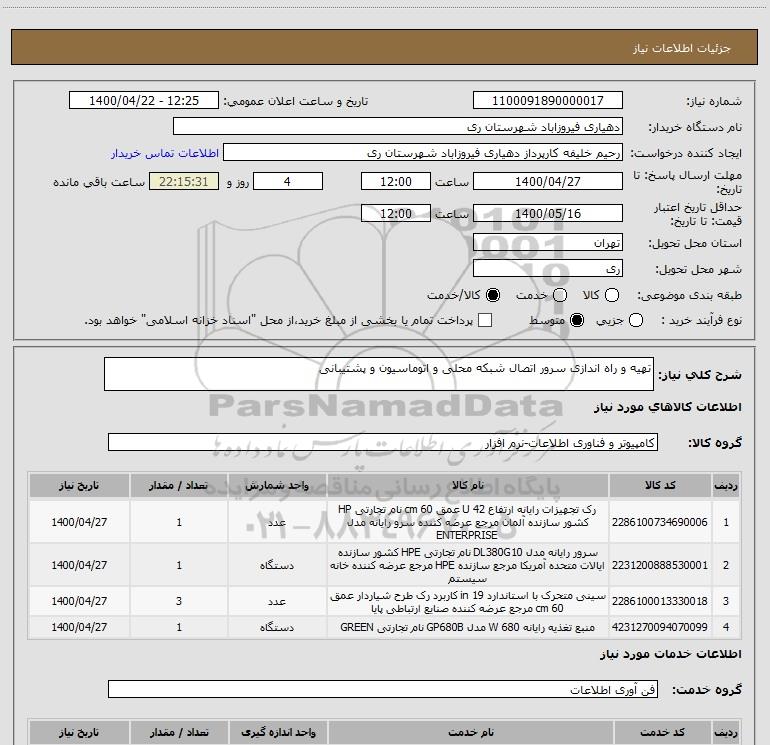The width and height of the screenshot is (770, 745).
Task: Click the response deadline date 1400/04/27 field
Action: click(548, 181)
